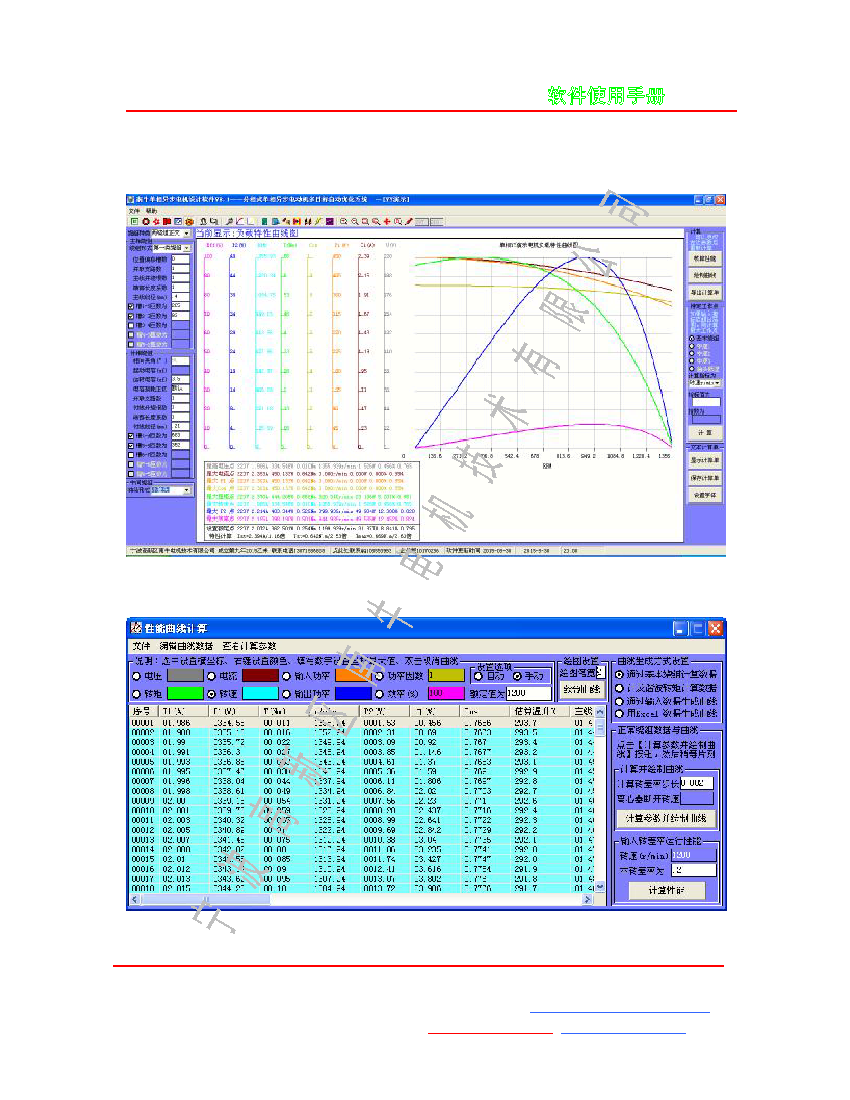This screenshot has height=1100, width=850.
Task: Select the 效率(%) radio button
Action: tap(379, 694)
